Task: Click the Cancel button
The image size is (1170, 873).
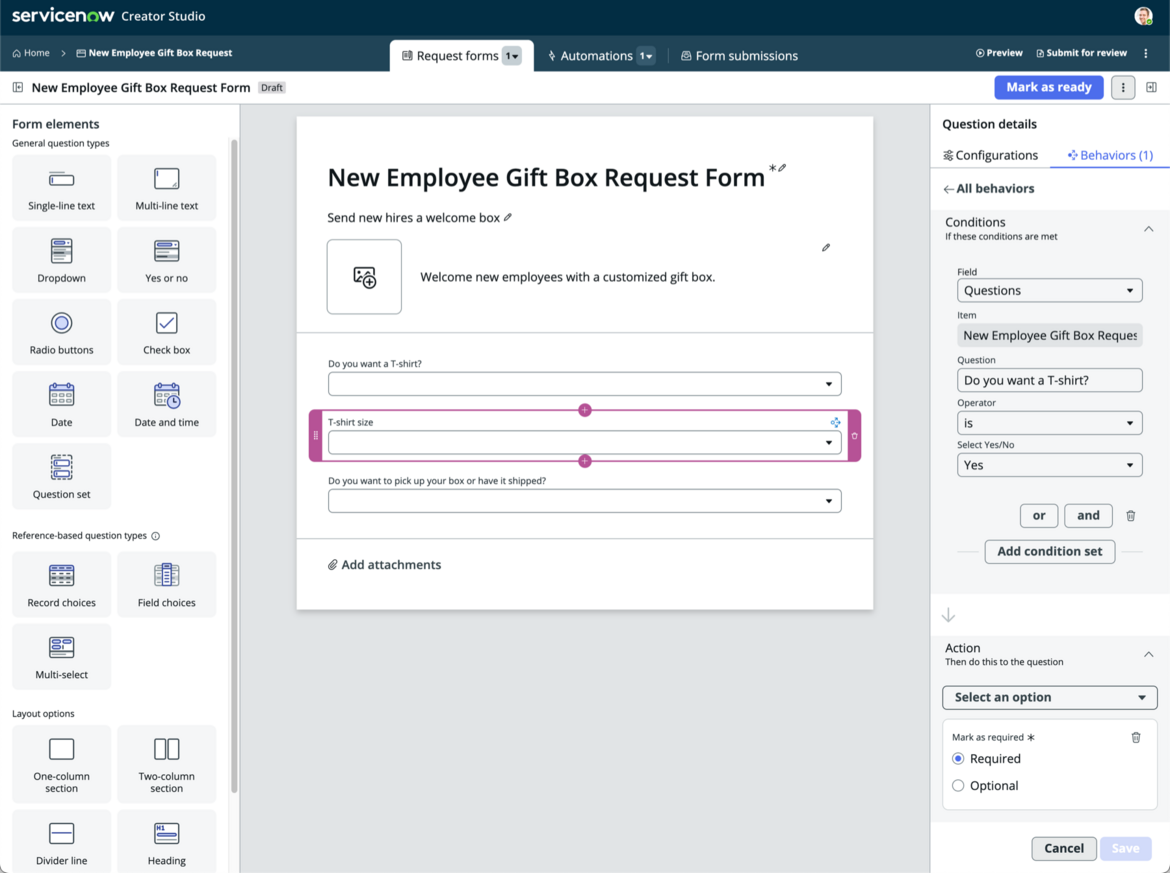Action: click(x=1063, y=848)
